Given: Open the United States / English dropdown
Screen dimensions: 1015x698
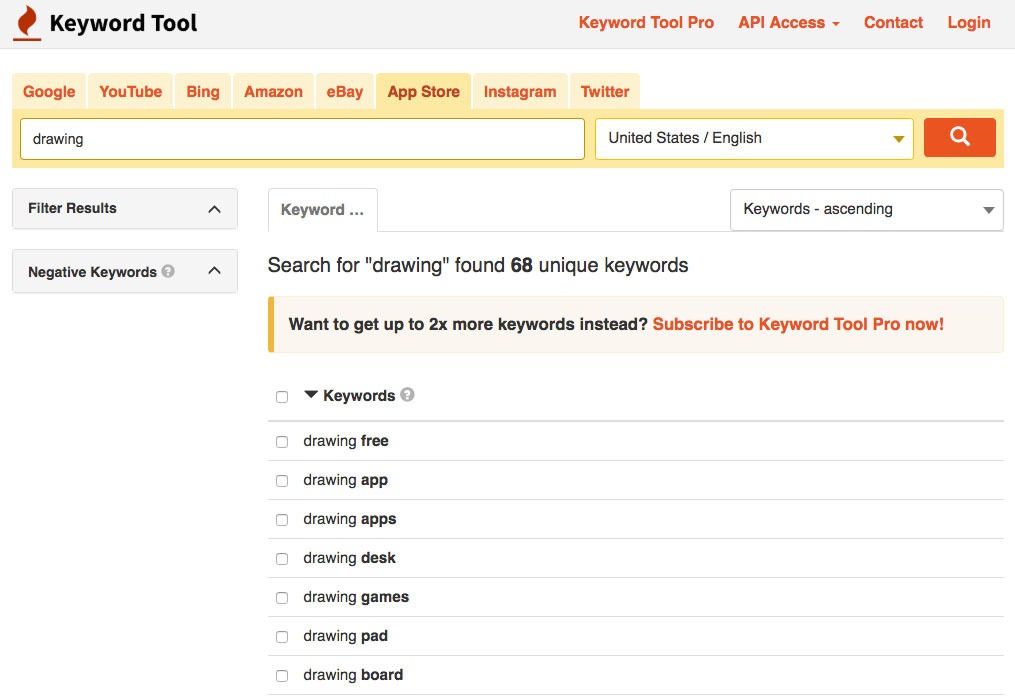Looking at the screenshot, I should click(753, 137).
